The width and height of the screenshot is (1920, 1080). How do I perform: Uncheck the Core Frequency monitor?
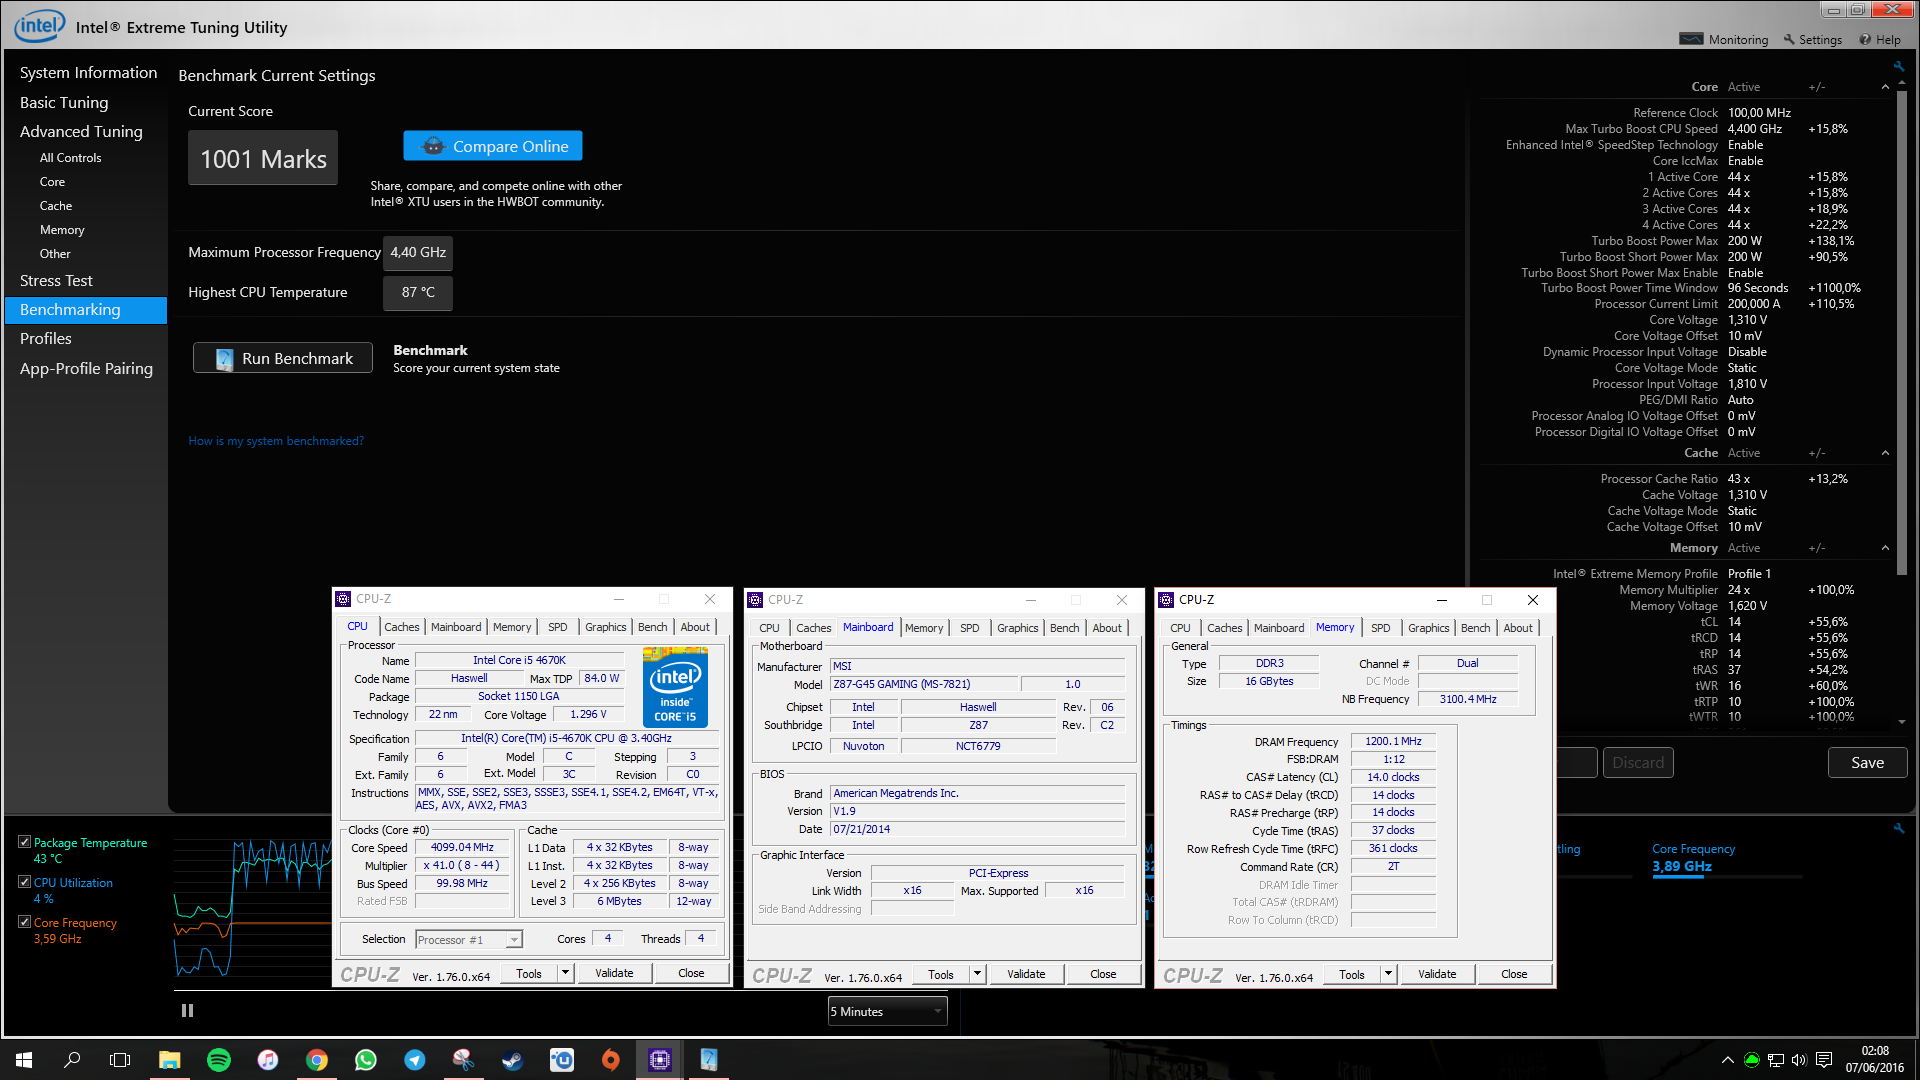[24, 922]
